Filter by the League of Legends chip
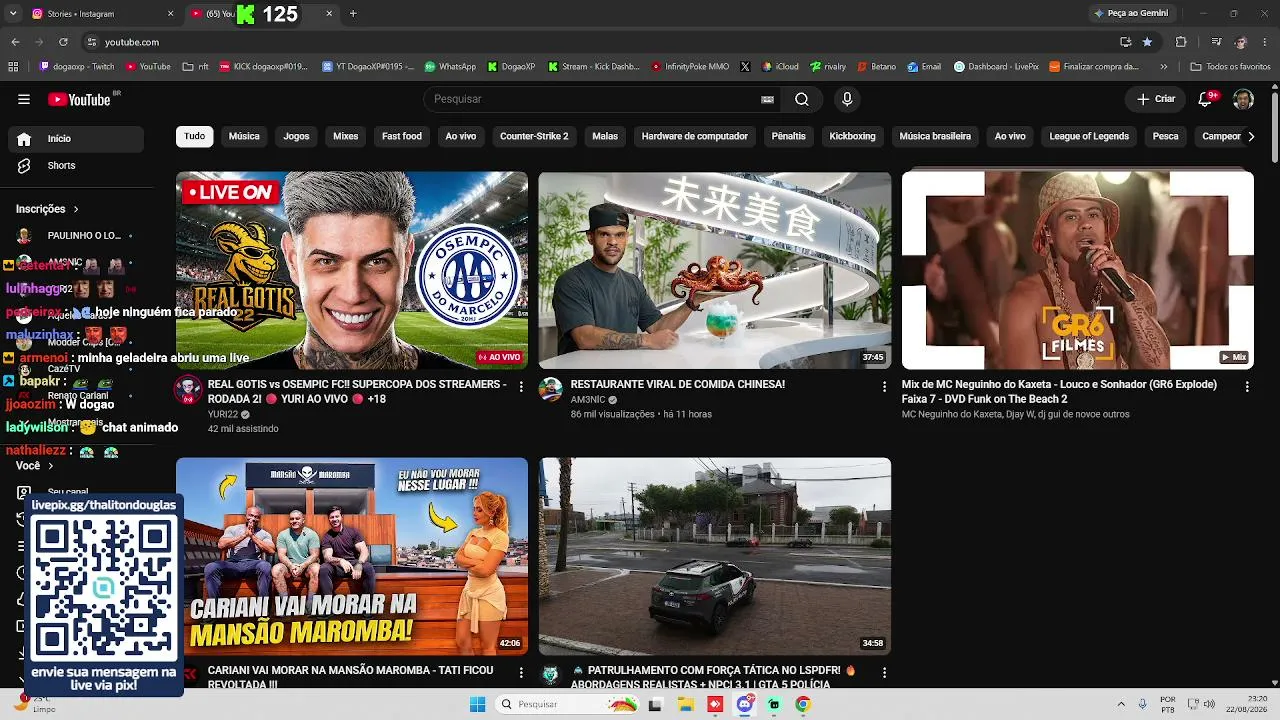This screenshot has width=1280, height=720. [x=1089, y=136]
